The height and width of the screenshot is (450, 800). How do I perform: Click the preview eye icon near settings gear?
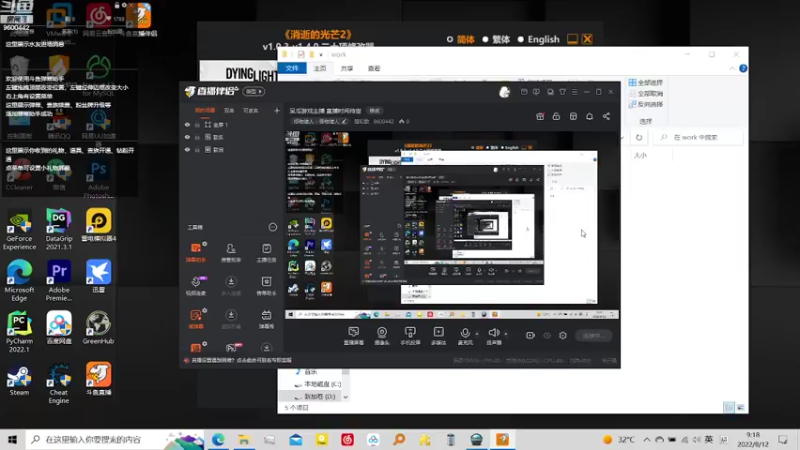click(547, 335)
